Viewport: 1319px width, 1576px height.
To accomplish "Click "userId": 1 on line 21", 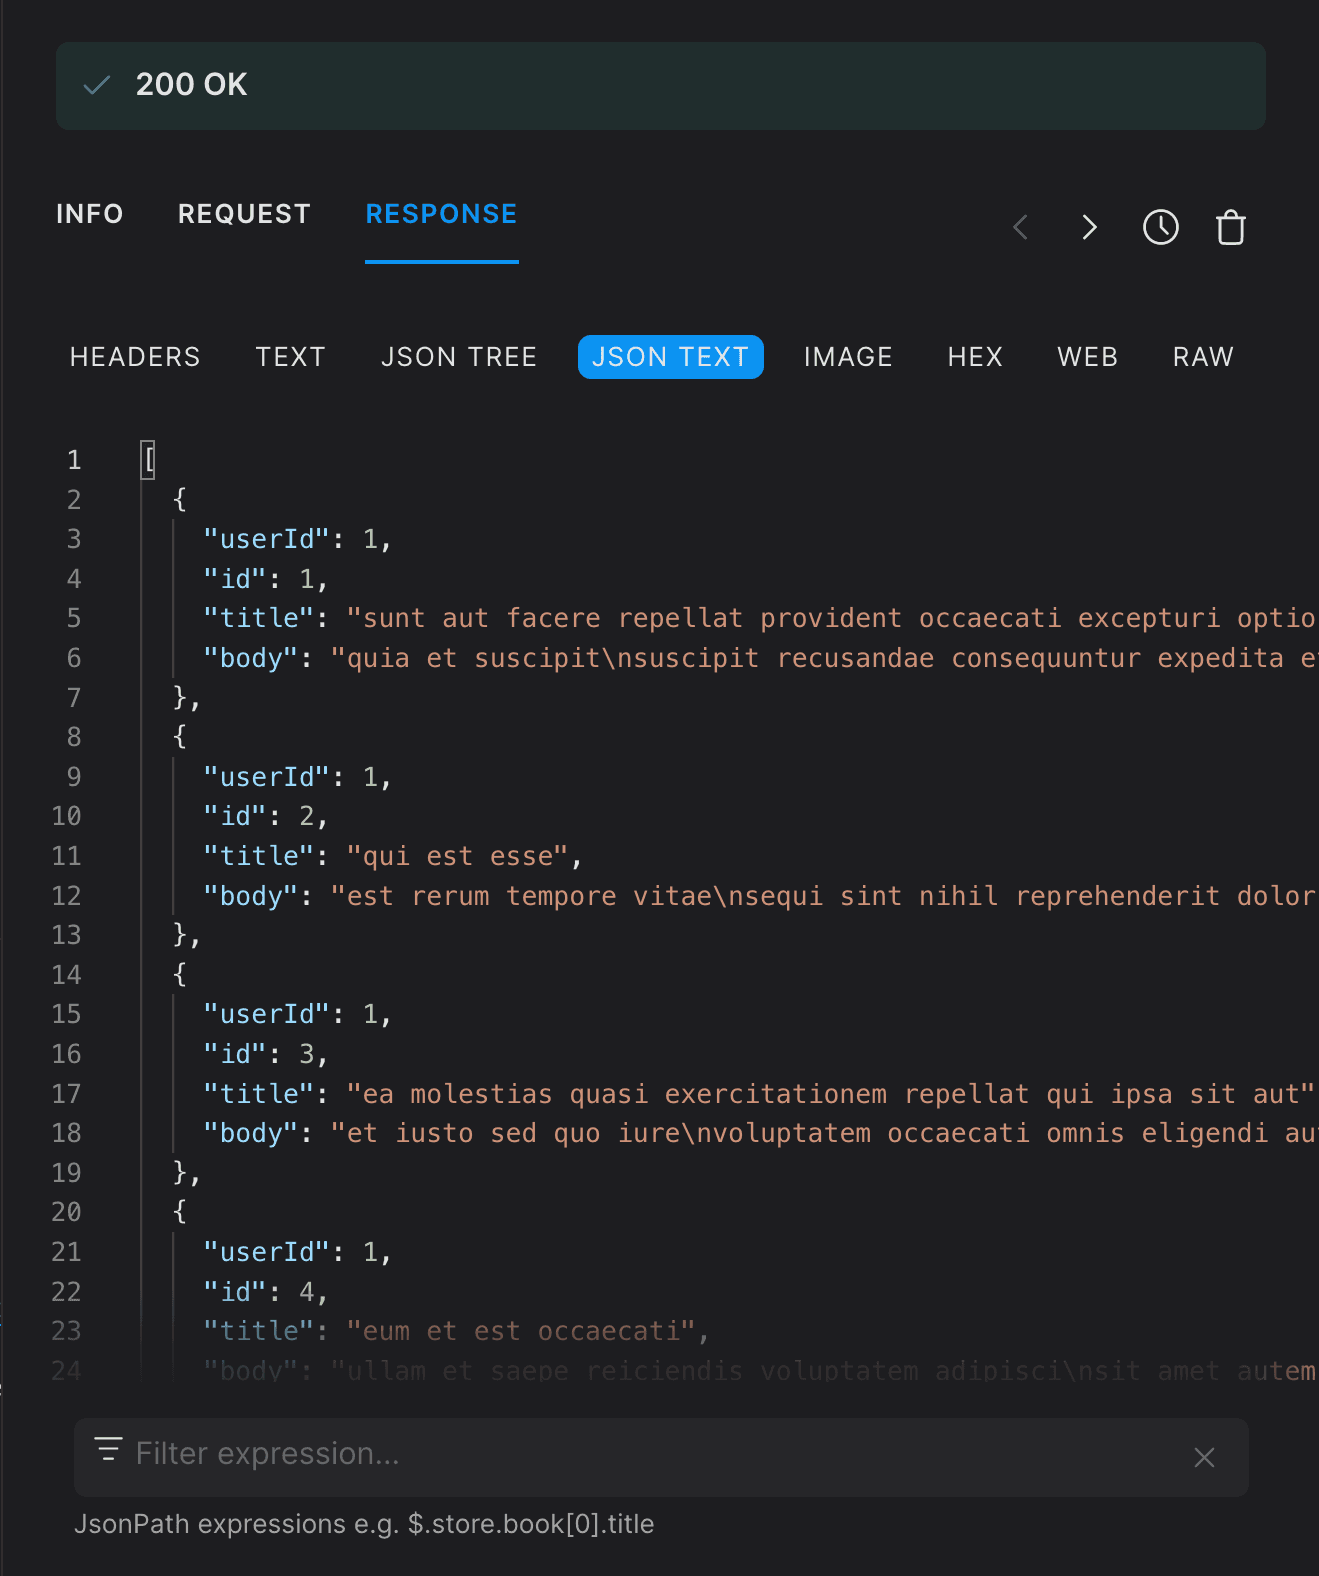I will (x=297, y=1252).
